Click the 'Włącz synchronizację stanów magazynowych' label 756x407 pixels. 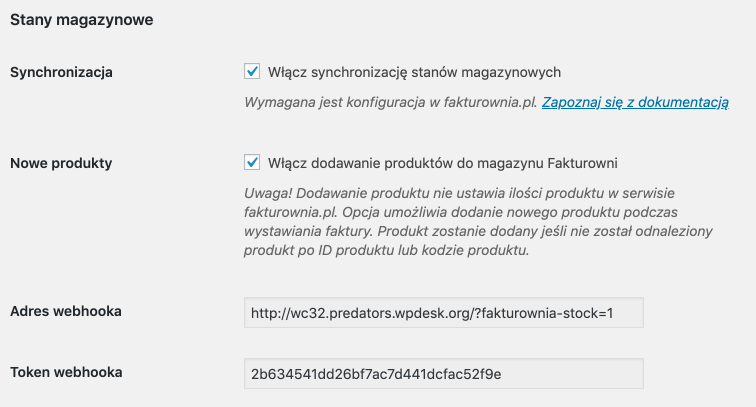point(414,72)
